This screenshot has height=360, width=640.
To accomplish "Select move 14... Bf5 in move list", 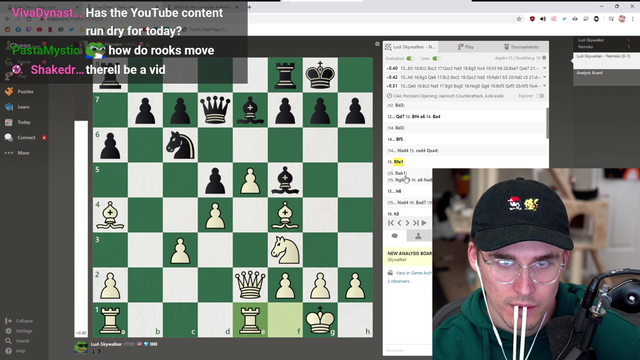I will (400, 139).
